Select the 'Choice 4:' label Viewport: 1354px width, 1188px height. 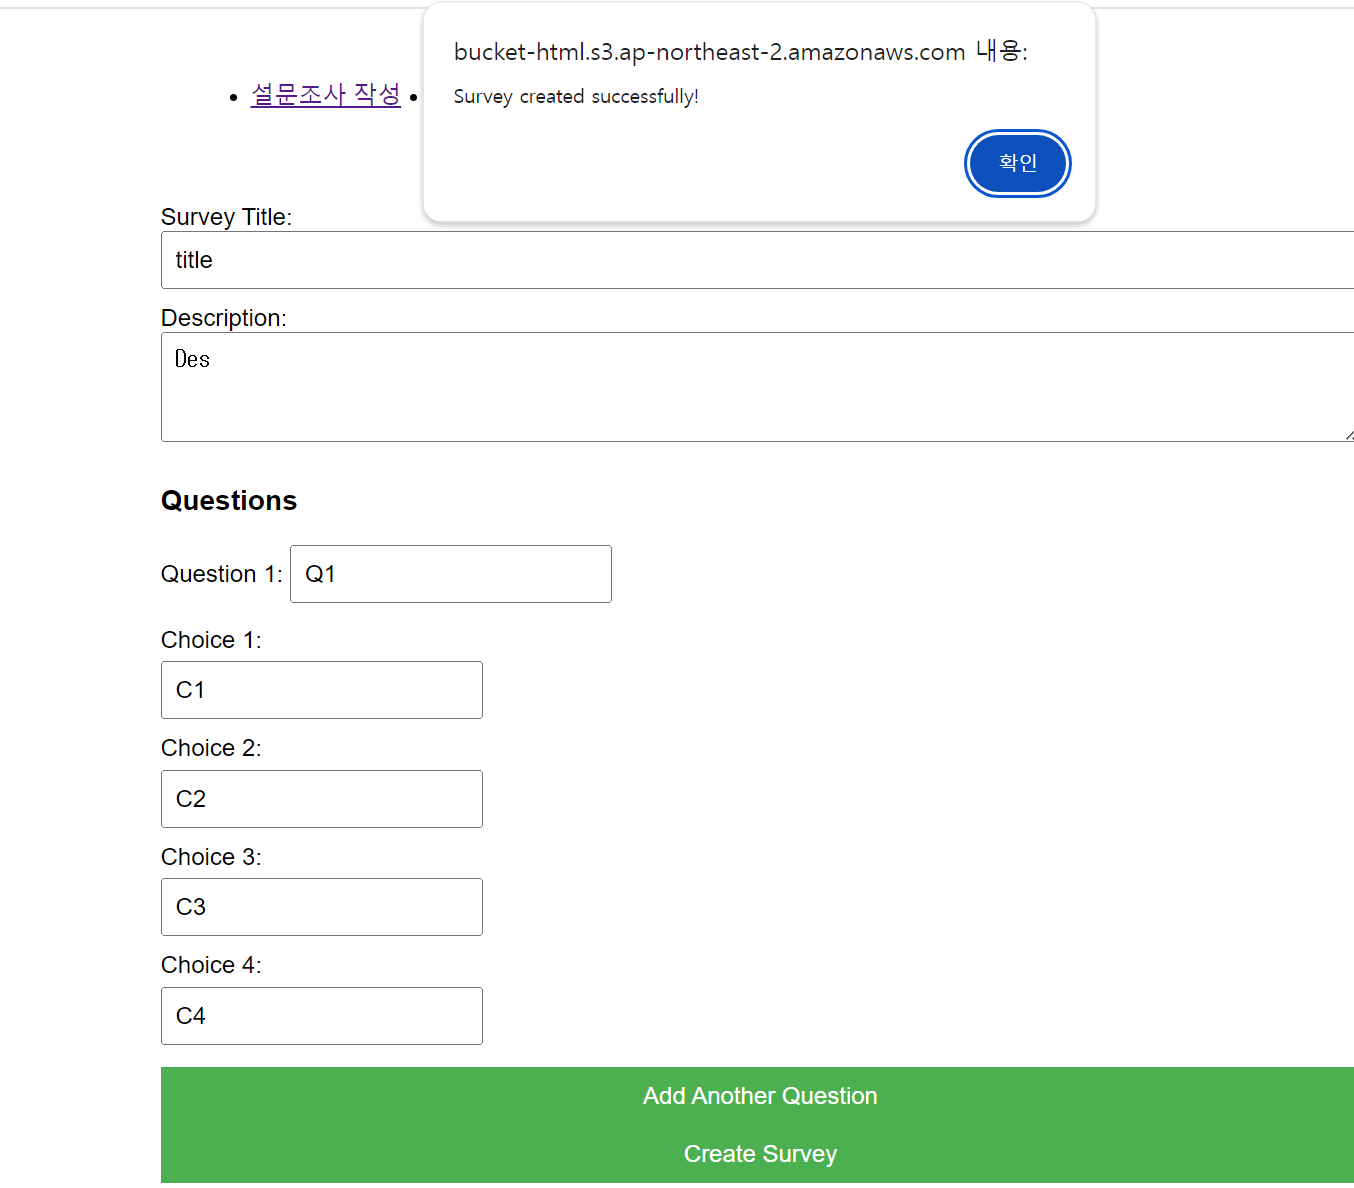pyautogui.click(x=211, y=965)
